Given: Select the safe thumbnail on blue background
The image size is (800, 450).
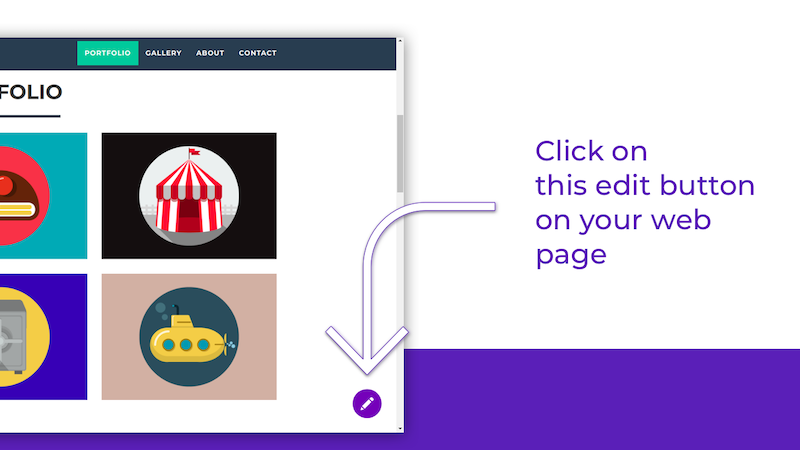Looking at the screenshot, I should tap(43, 337).
